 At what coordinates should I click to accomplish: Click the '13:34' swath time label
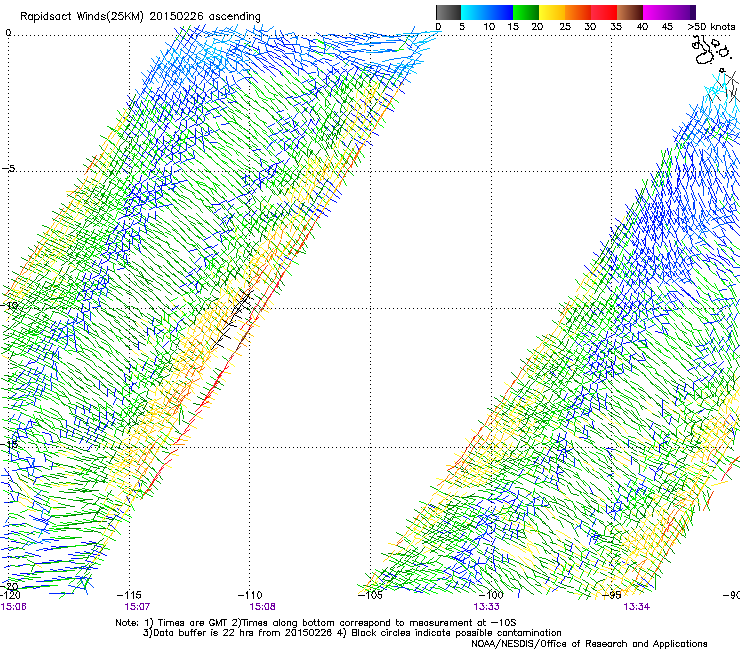pyautogui.click(x=636, y=607)
